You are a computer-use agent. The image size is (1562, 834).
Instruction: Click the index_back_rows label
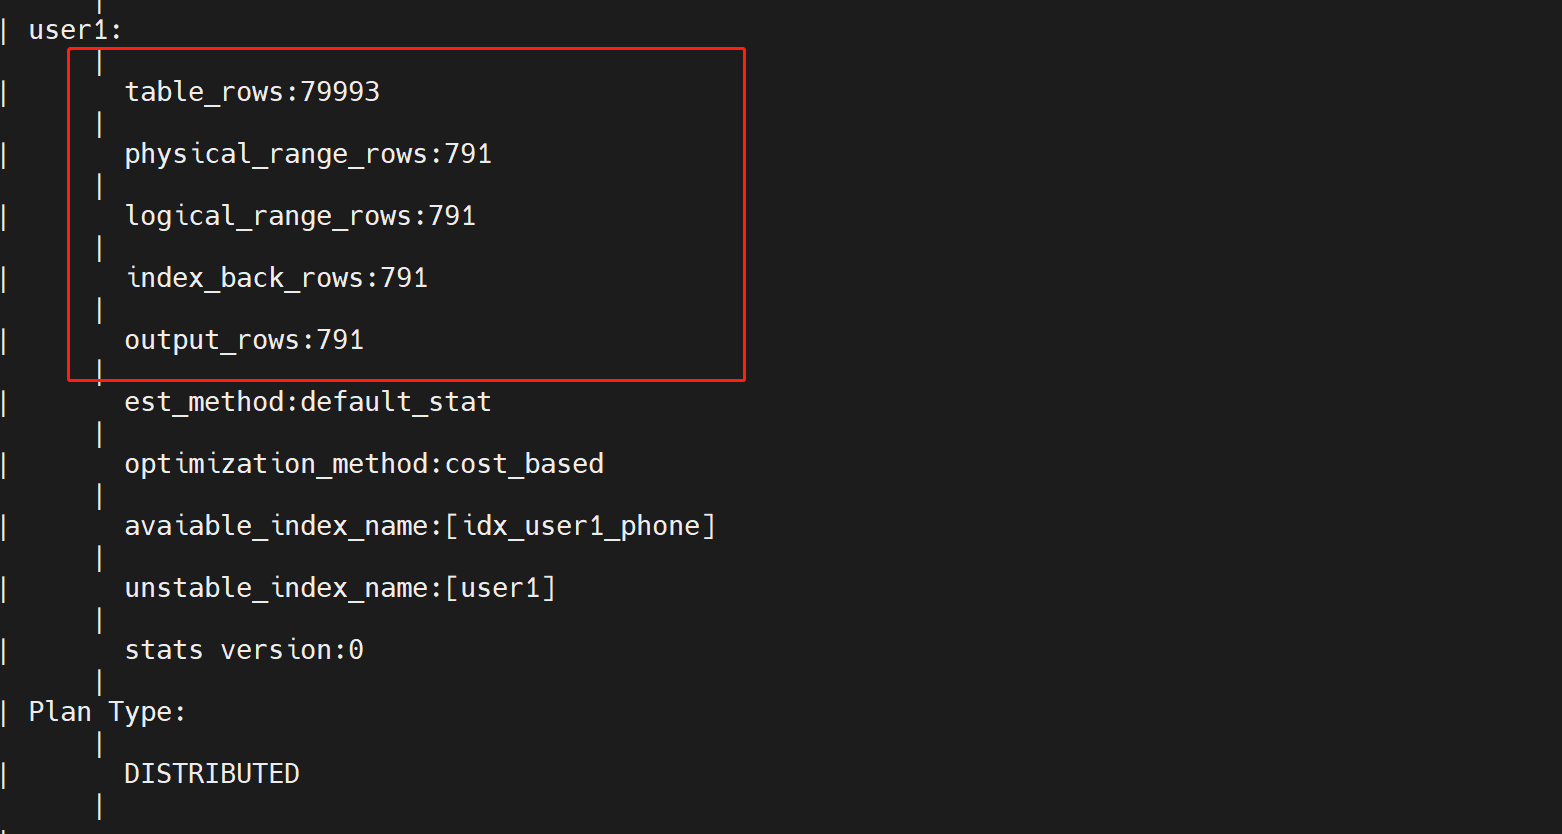[244, 278]
